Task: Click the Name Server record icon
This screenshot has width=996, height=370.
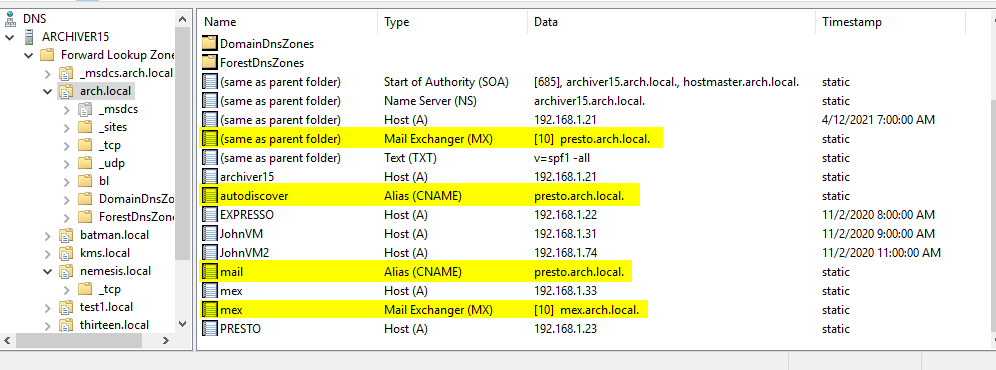Action: coord(210,100)
